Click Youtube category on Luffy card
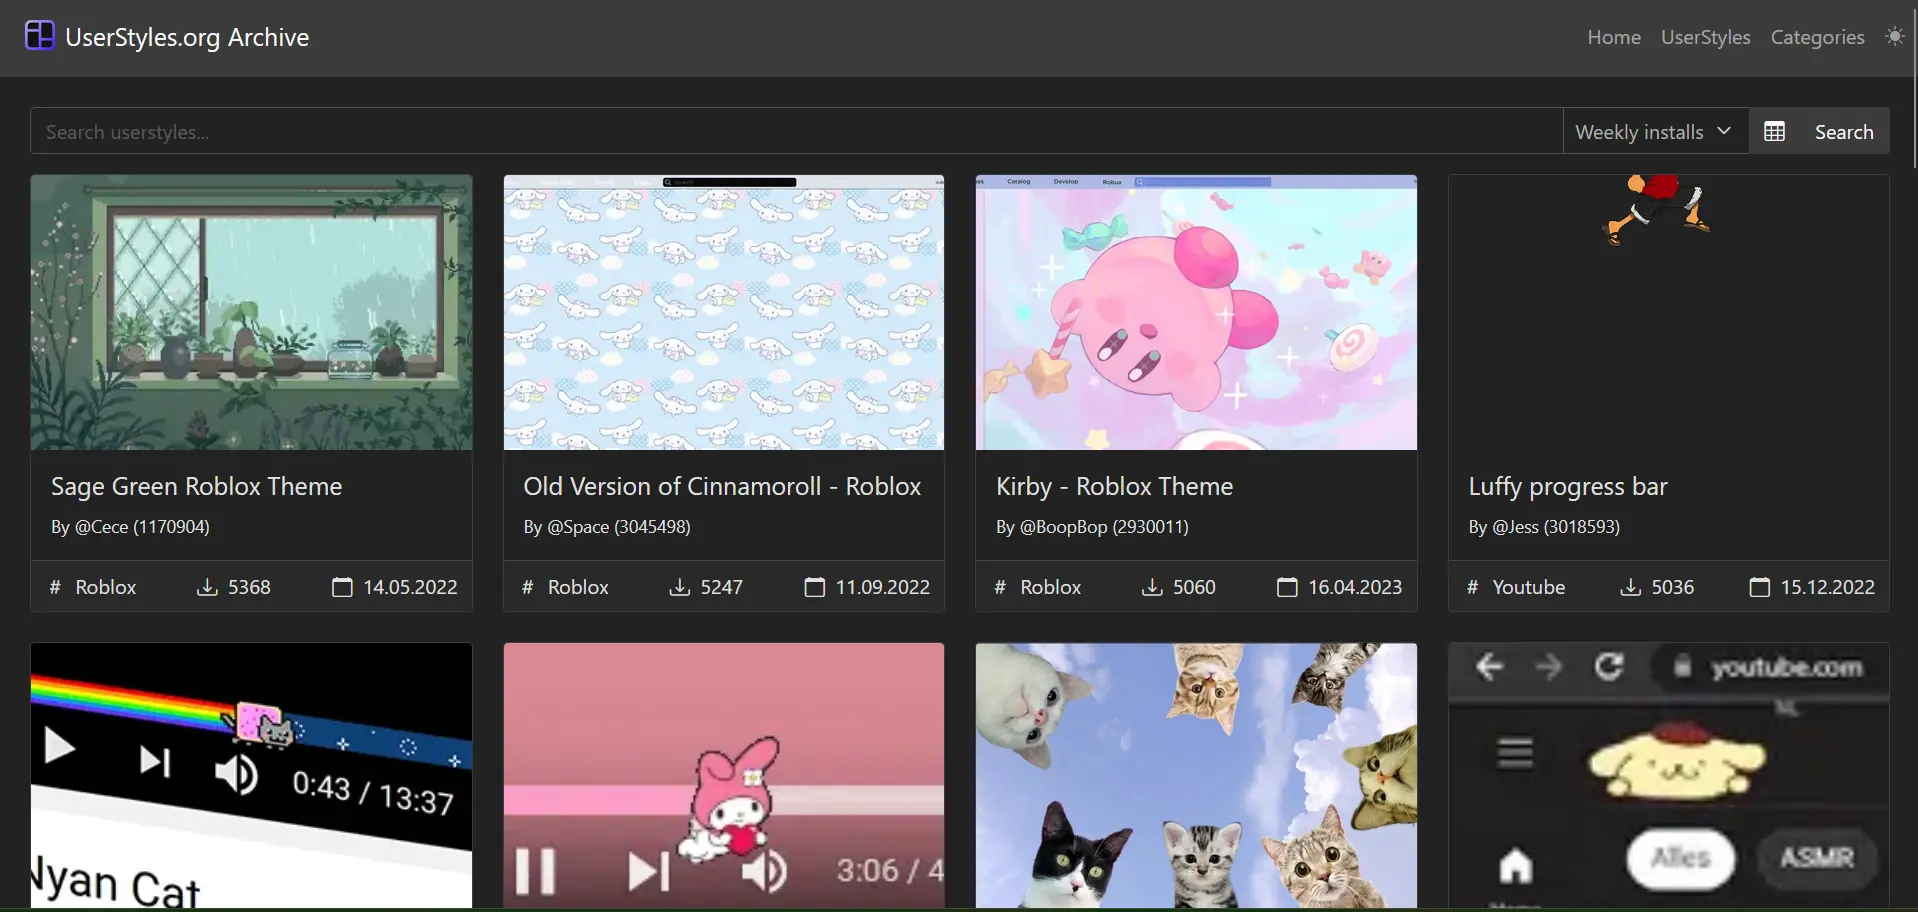Image resolution: width=1918 pixels, height=912 pixels. click(1529, 587)
